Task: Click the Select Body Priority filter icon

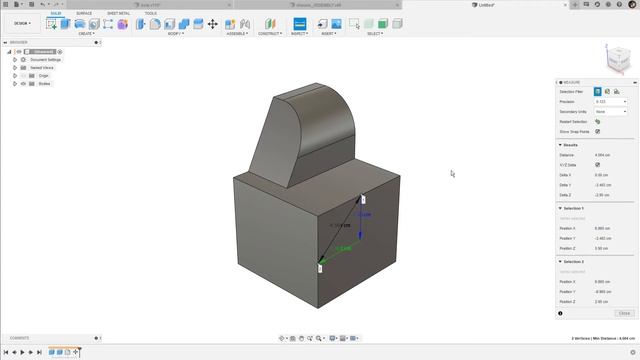Action: (383, 24)
